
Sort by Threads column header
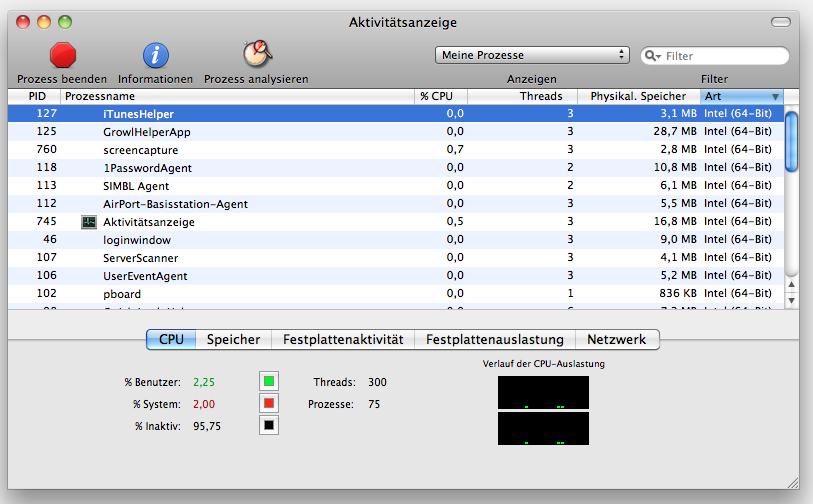pos(523,96)
